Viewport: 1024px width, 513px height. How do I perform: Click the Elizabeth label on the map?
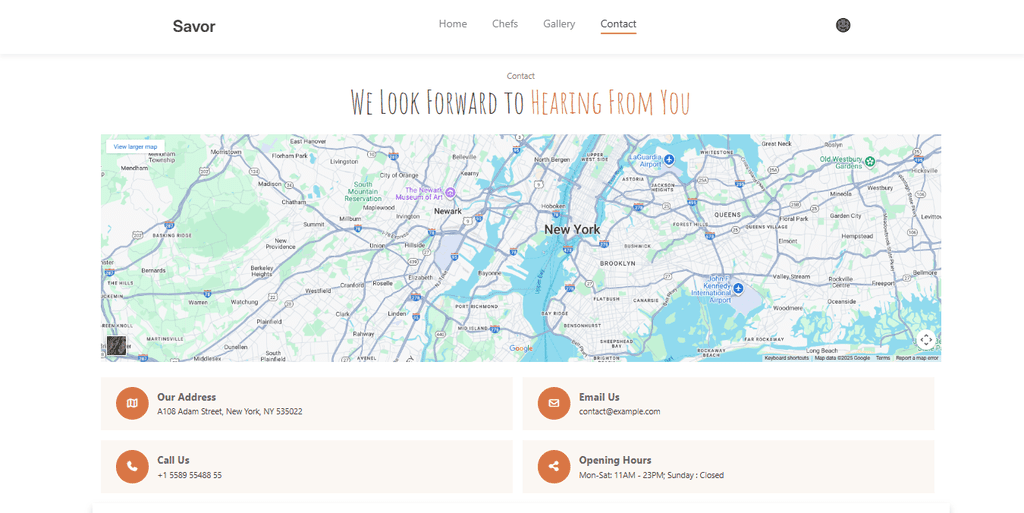pos(420,277)
